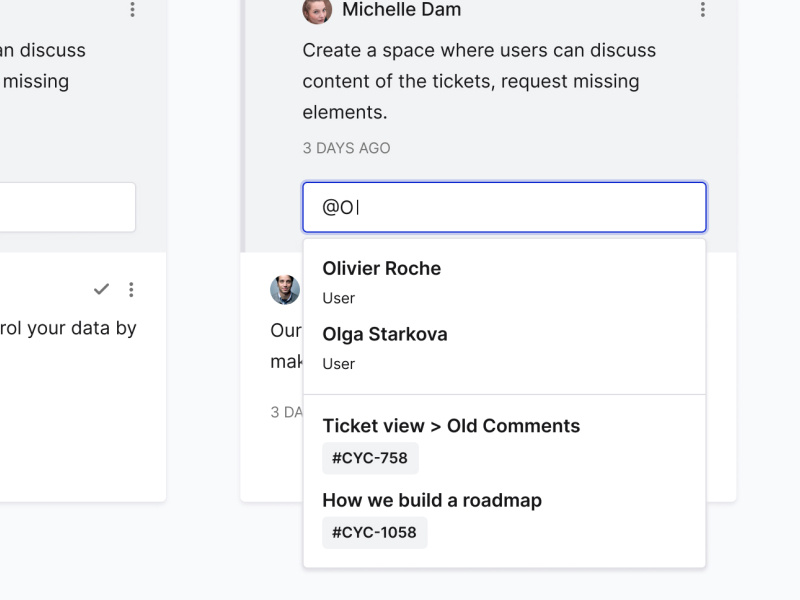Image resolution: width=800 pixels, height=600 pixels.
Task: Select Olivier Roche from the mention suggestions
Action: pyautogui.click(x=381, y=268)
